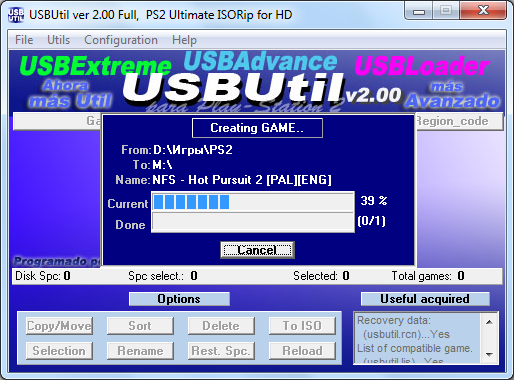Click the 'Recovery data:' text line
Screen dimensions: 514x380
[394, 320]
